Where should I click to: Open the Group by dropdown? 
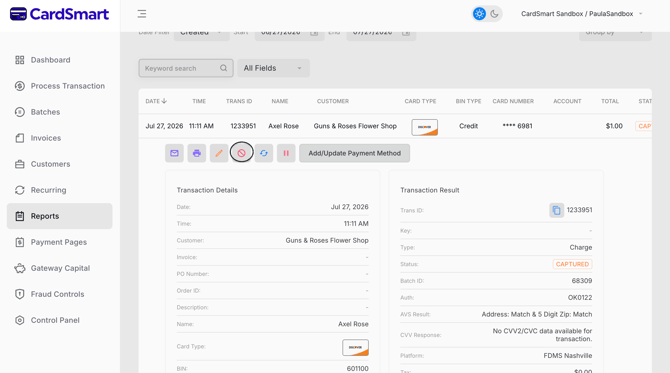[x=615, y=35]
